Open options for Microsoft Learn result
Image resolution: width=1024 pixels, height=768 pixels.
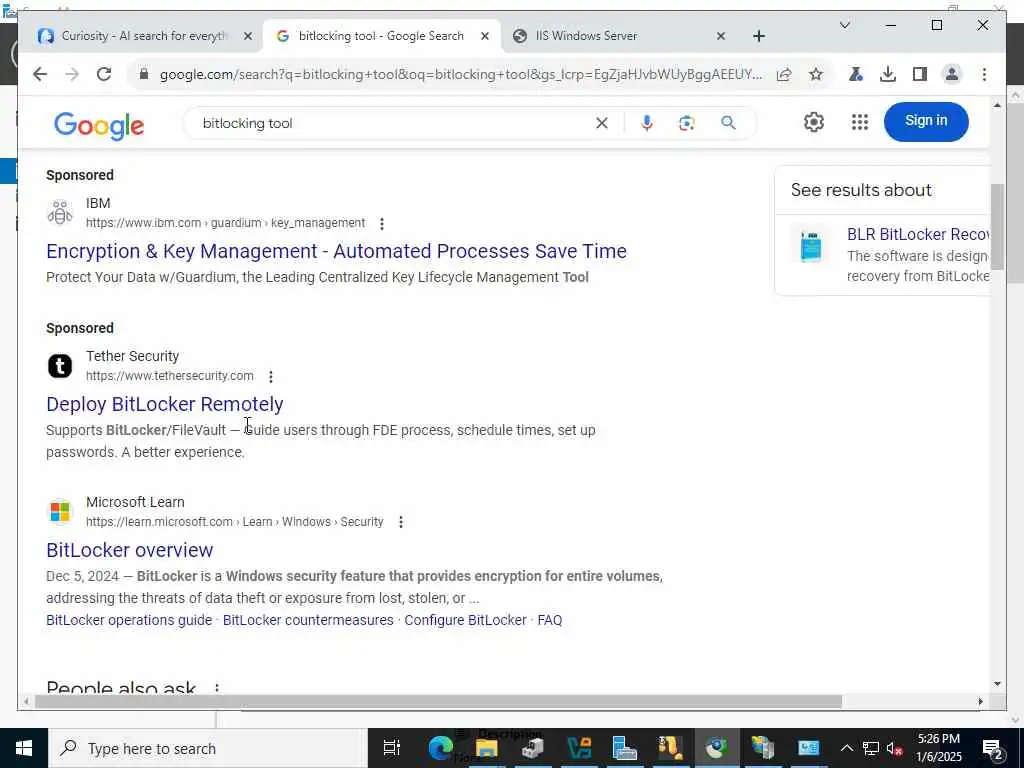[400, 522]
